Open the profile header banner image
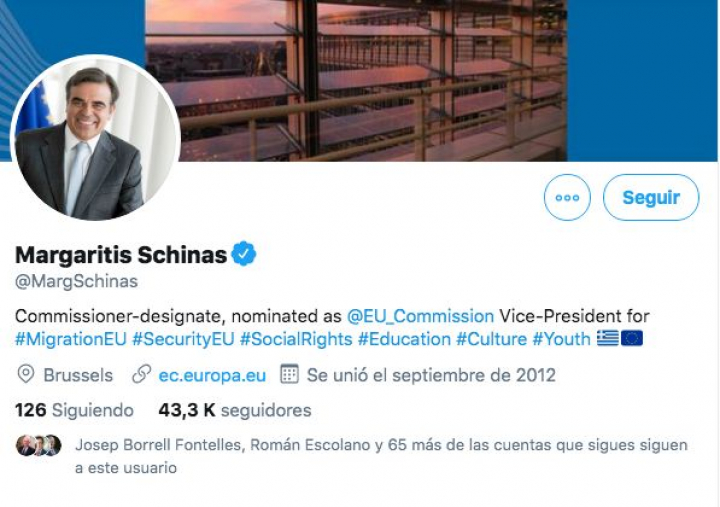 (450, 80)
